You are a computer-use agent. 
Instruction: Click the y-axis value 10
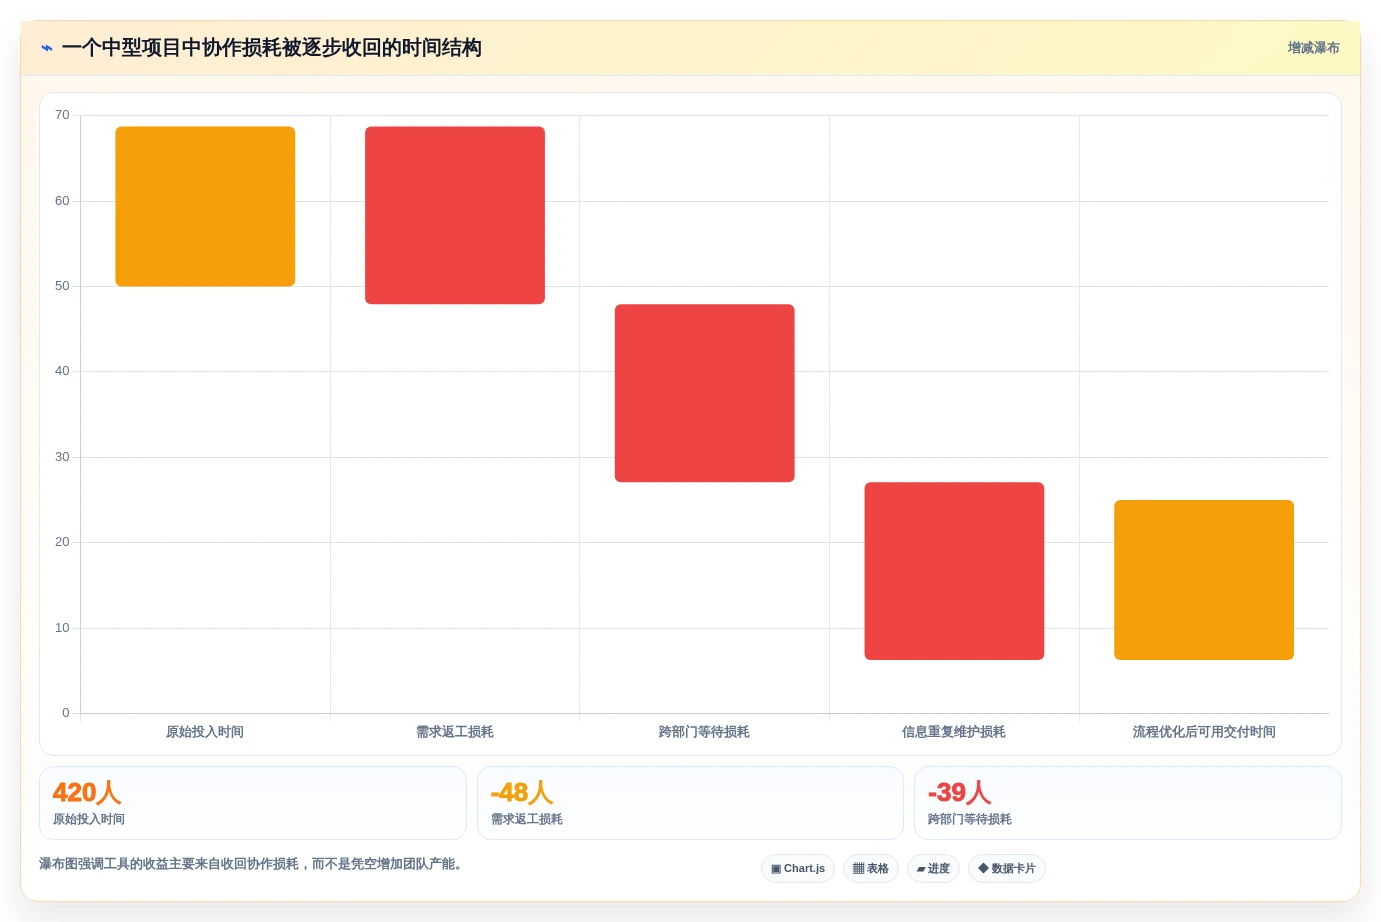point(62,628)
